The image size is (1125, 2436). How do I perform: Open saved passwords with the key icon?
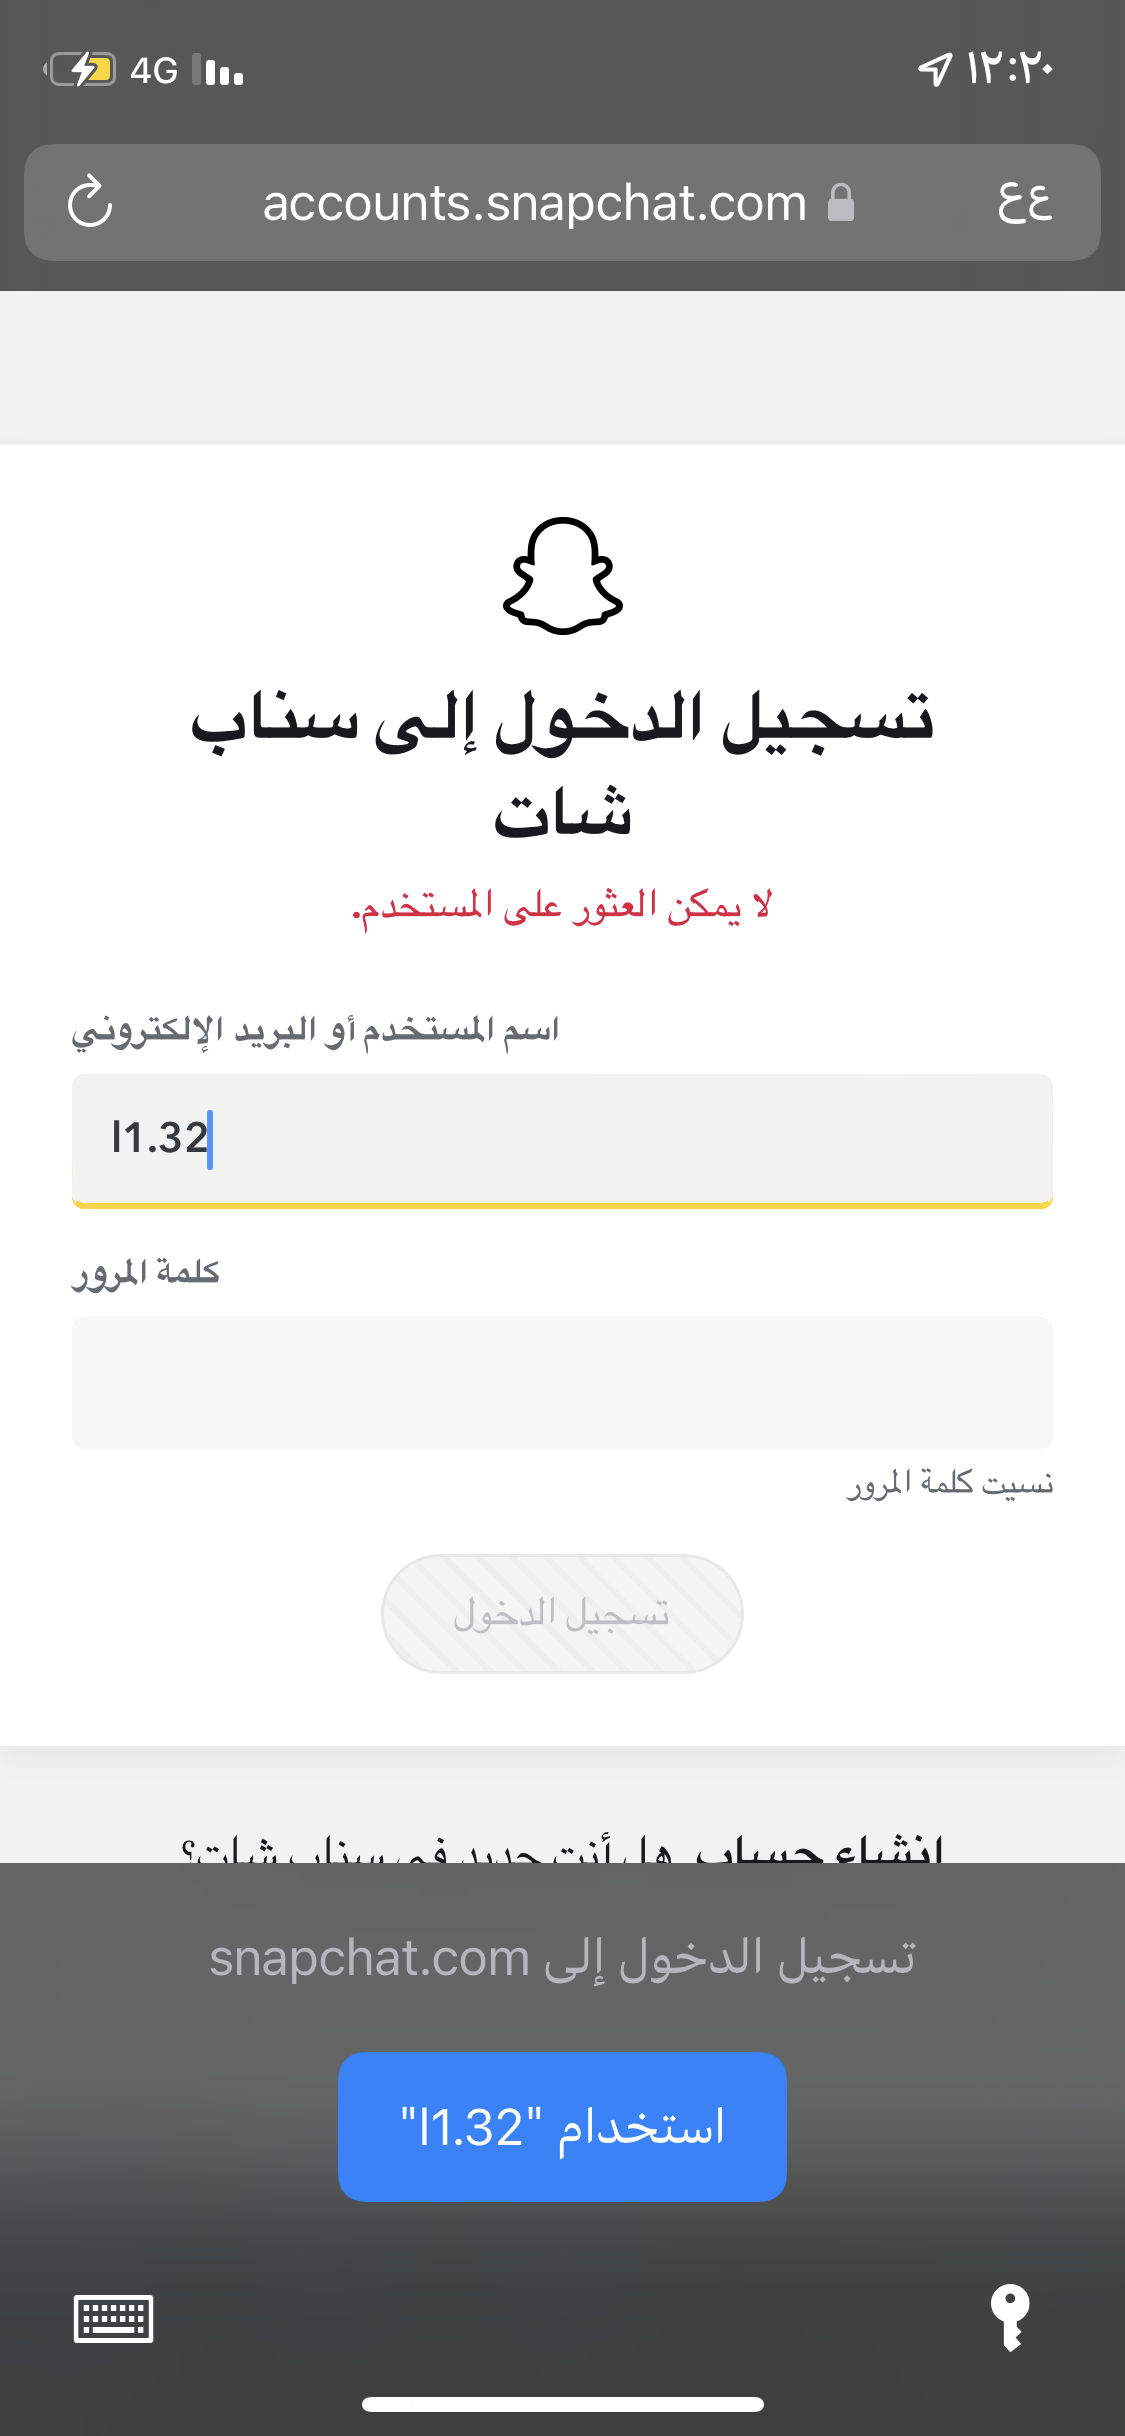[1010, 2317]
